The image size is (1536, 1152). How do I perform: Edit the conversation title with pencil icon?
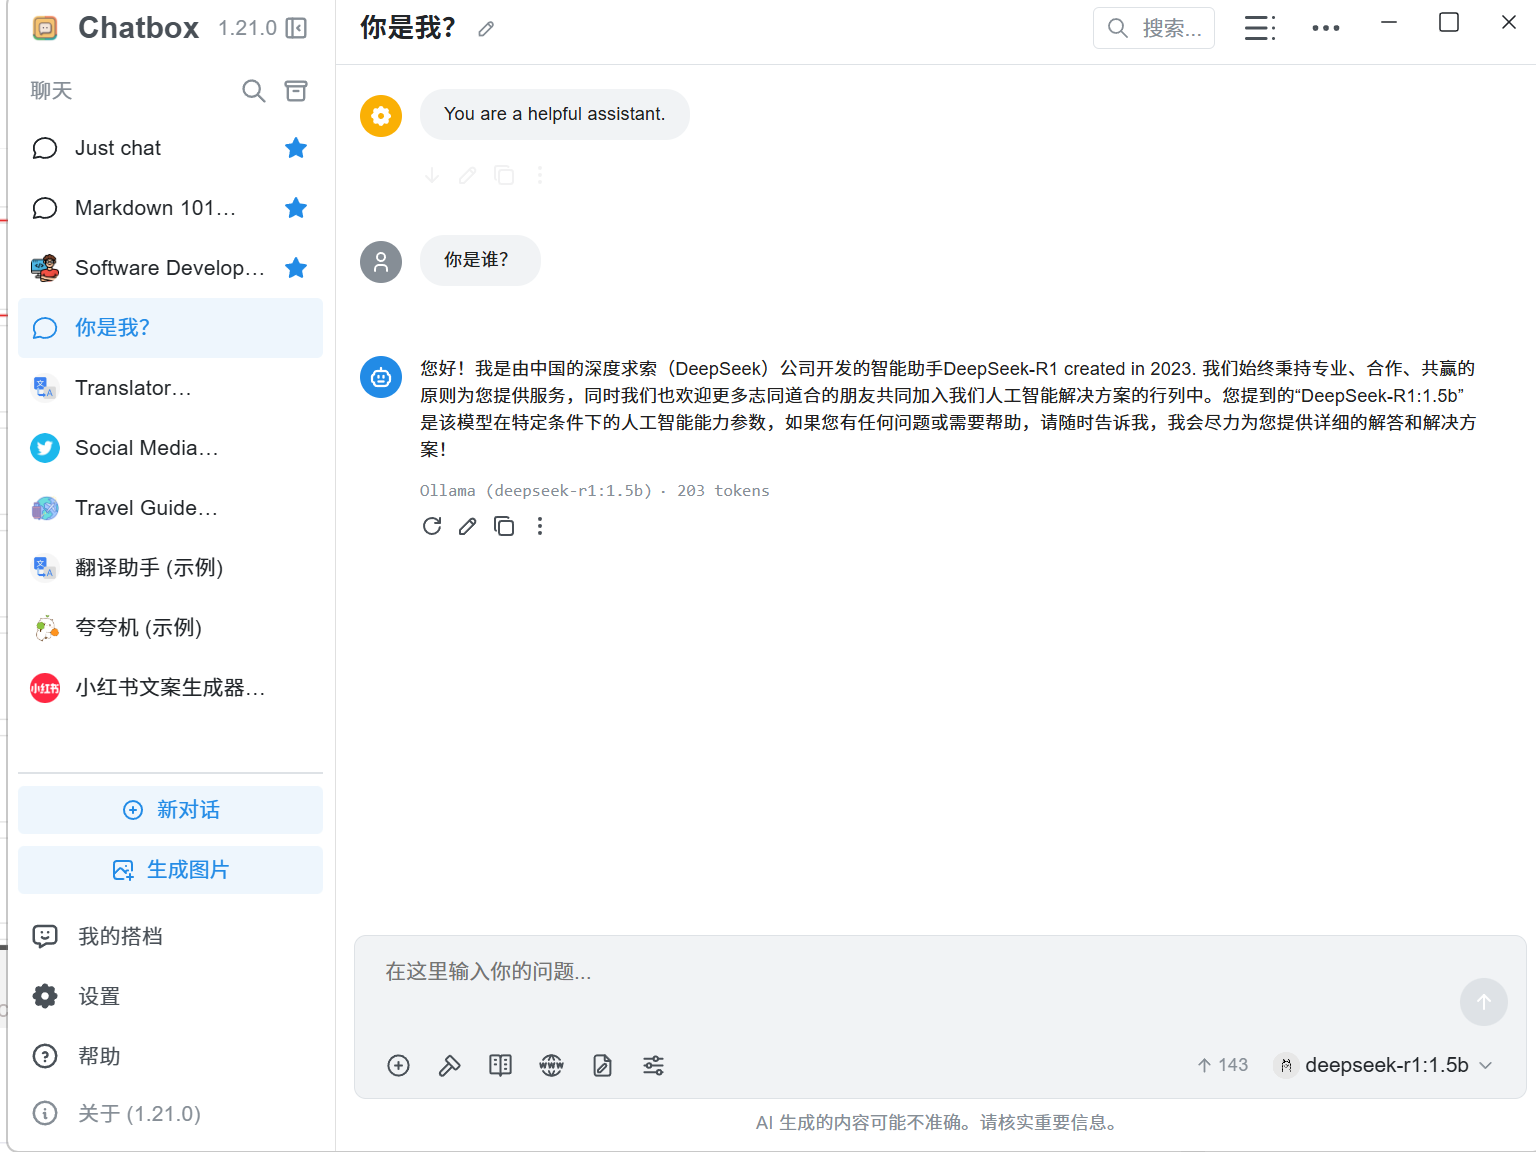pyautogui.click(x=486, y=29)
